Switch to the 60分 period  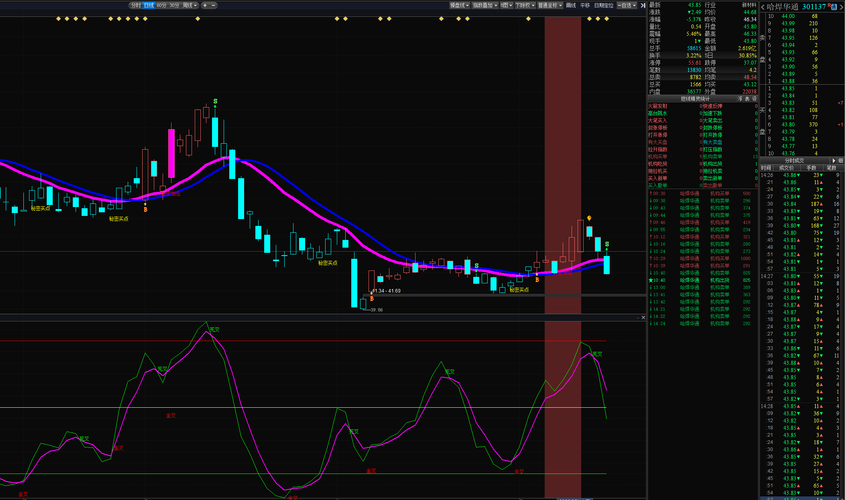[161, 5]
